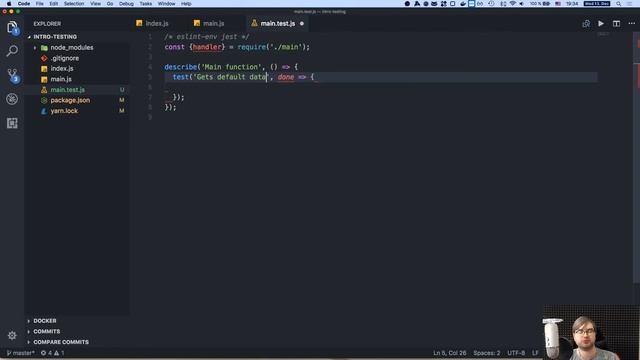Open the Explorer view in activity bar
The width and height of the screenshot is (640, 360).
12,27
